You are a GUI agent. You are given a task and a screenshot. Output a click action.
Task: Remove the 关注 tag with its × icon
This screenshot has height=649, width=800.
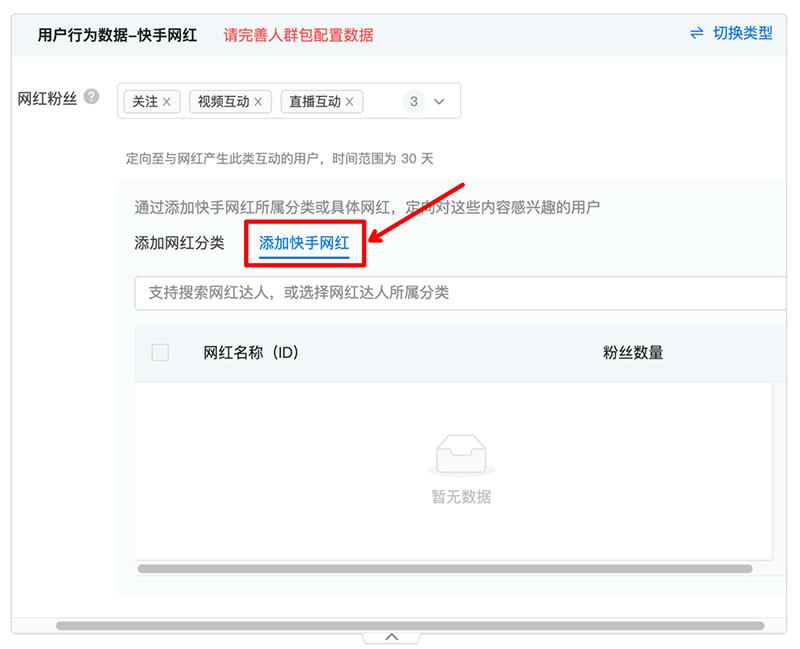point(167,102)
